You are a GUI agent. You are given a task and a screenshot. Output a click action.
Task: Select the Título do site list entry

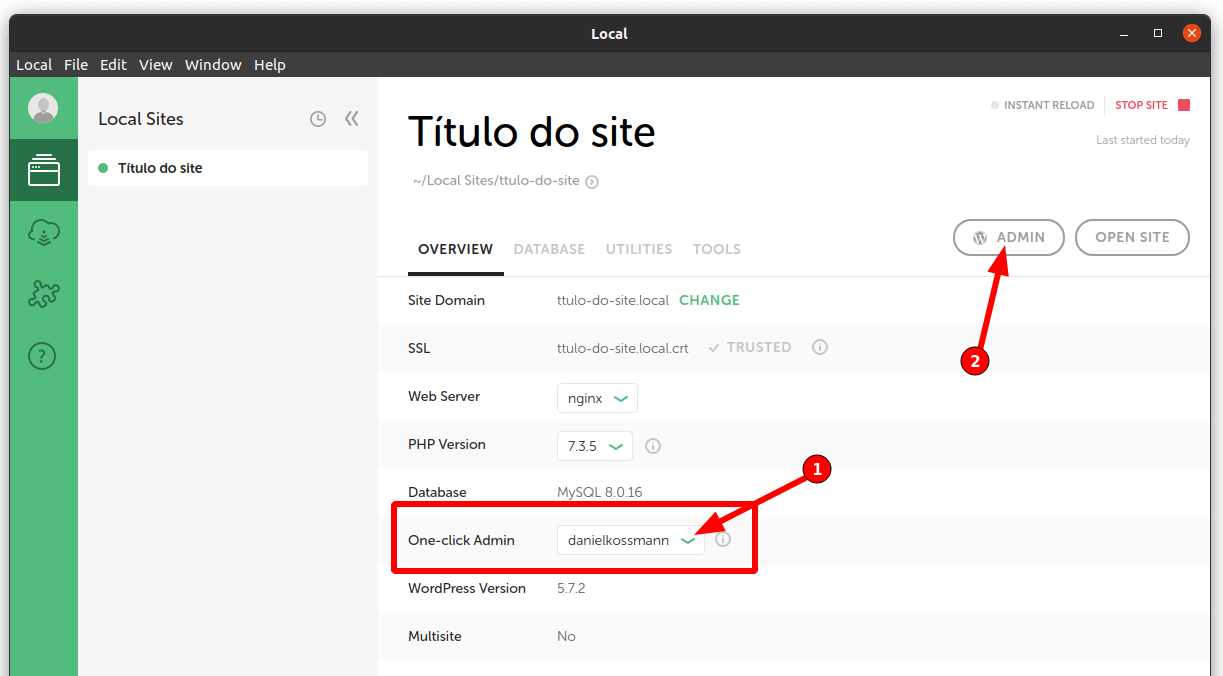click(x=228, y=168)
